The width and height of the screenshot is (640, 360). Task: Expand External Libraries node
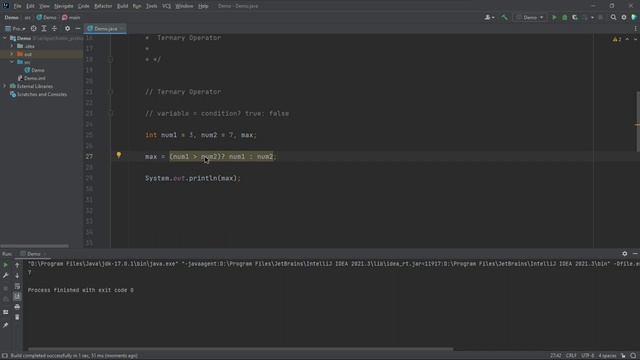coord(5,86)
